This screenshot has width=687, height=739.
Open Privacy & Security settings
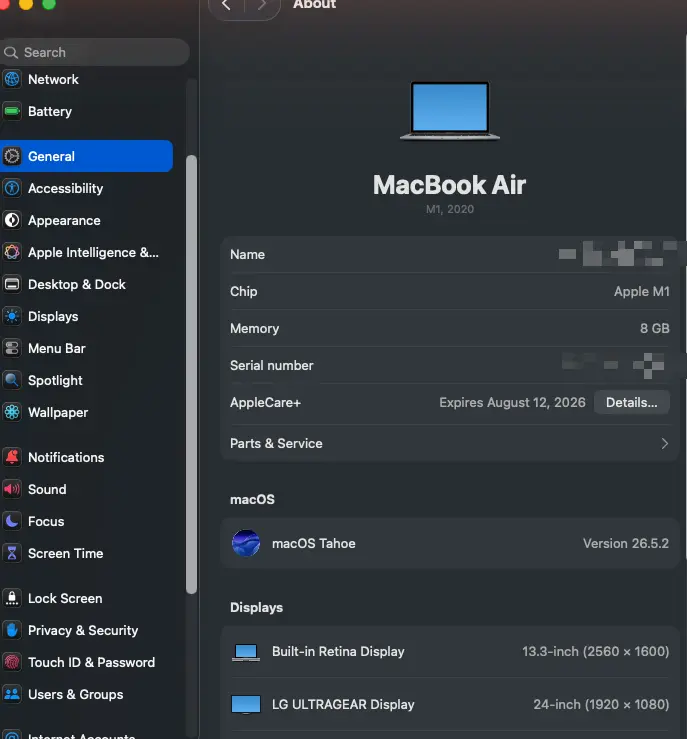(x=87, y=630)
